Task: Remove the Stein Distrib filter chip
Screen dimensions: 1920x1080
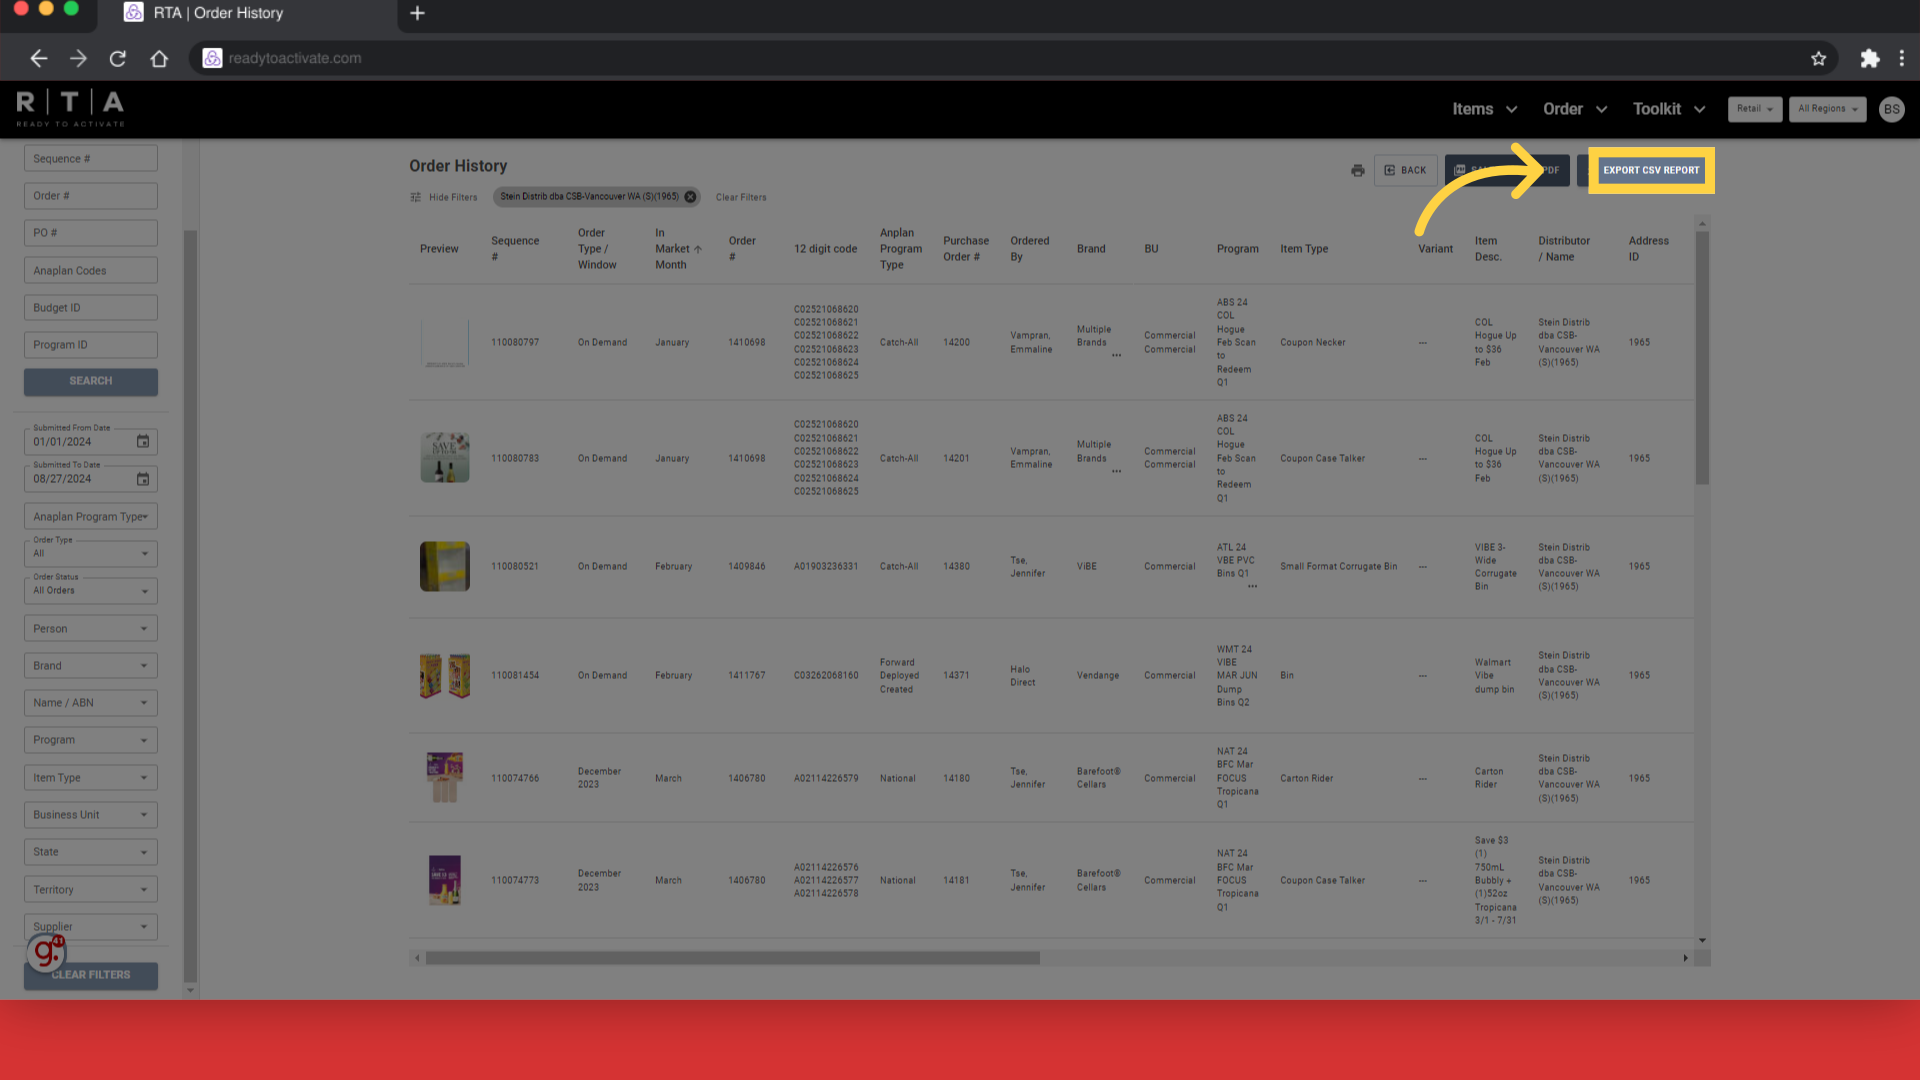Action: (690, 197)
